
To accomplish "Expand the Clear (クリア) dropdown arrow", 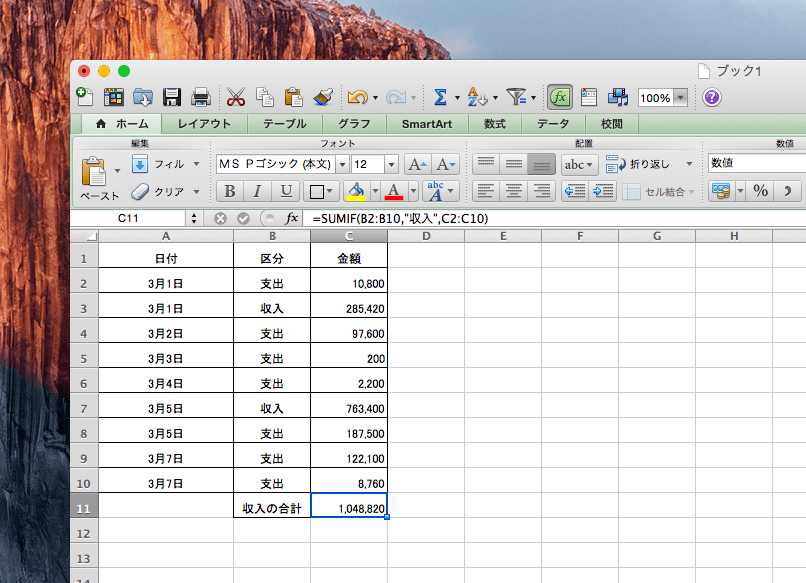I will (x=196, y=191).
